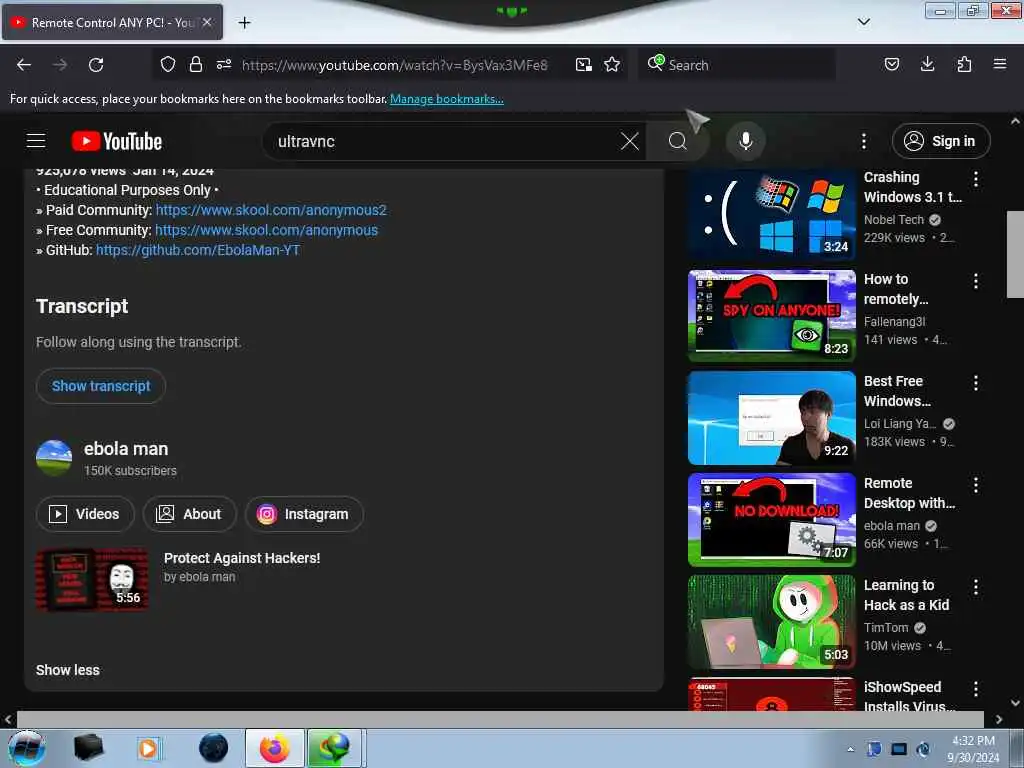Image resolution: width=1024 pixels, height=768 pixels.
Task: Run search with YouTube magnifier button
Action: tap(678, 141)
